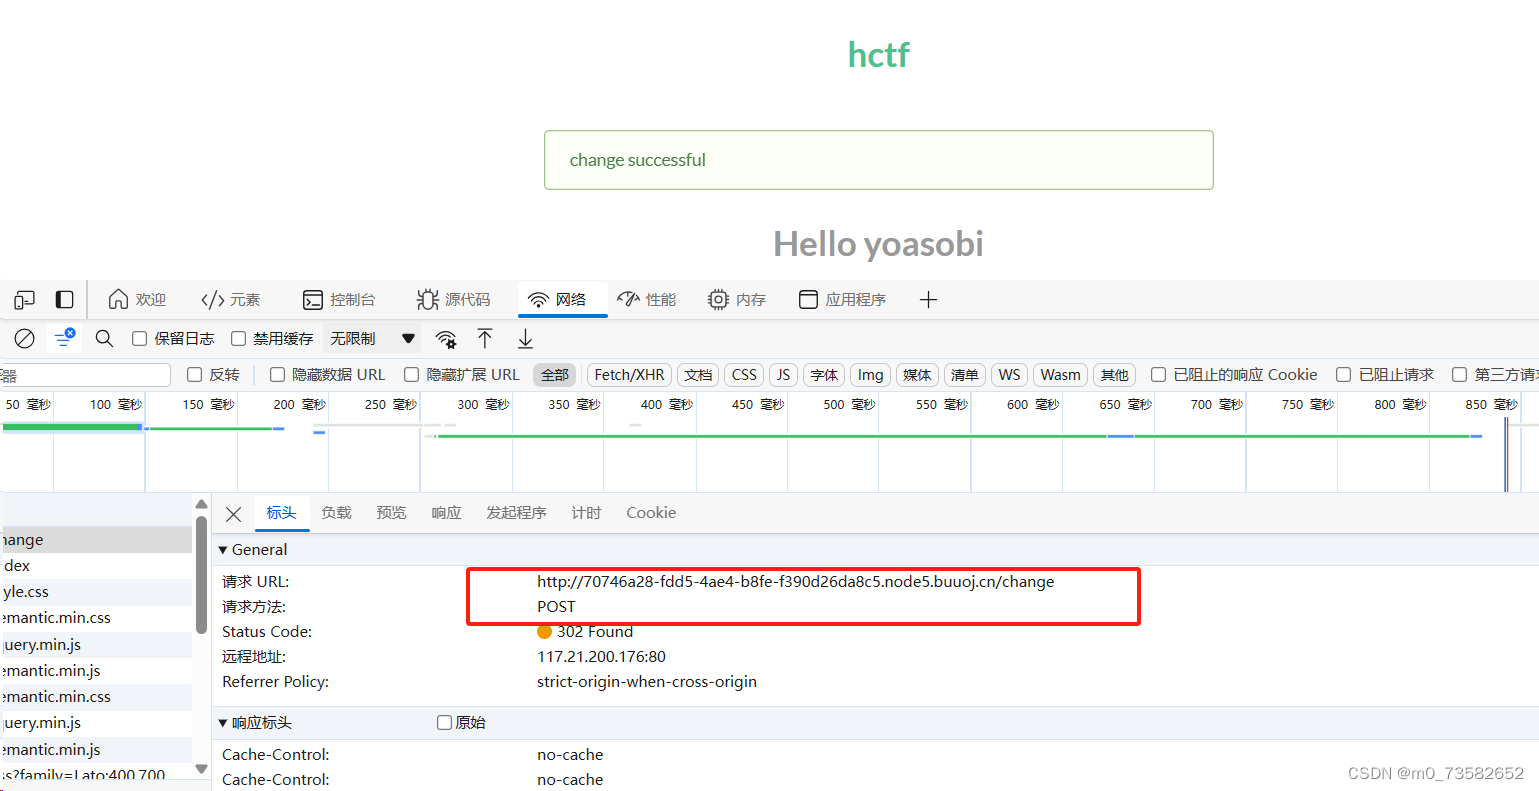Open more DevTools panels via plus button
Image resolution: width=1539 pixels, height=791 pixels.
(x=928, y=299)
